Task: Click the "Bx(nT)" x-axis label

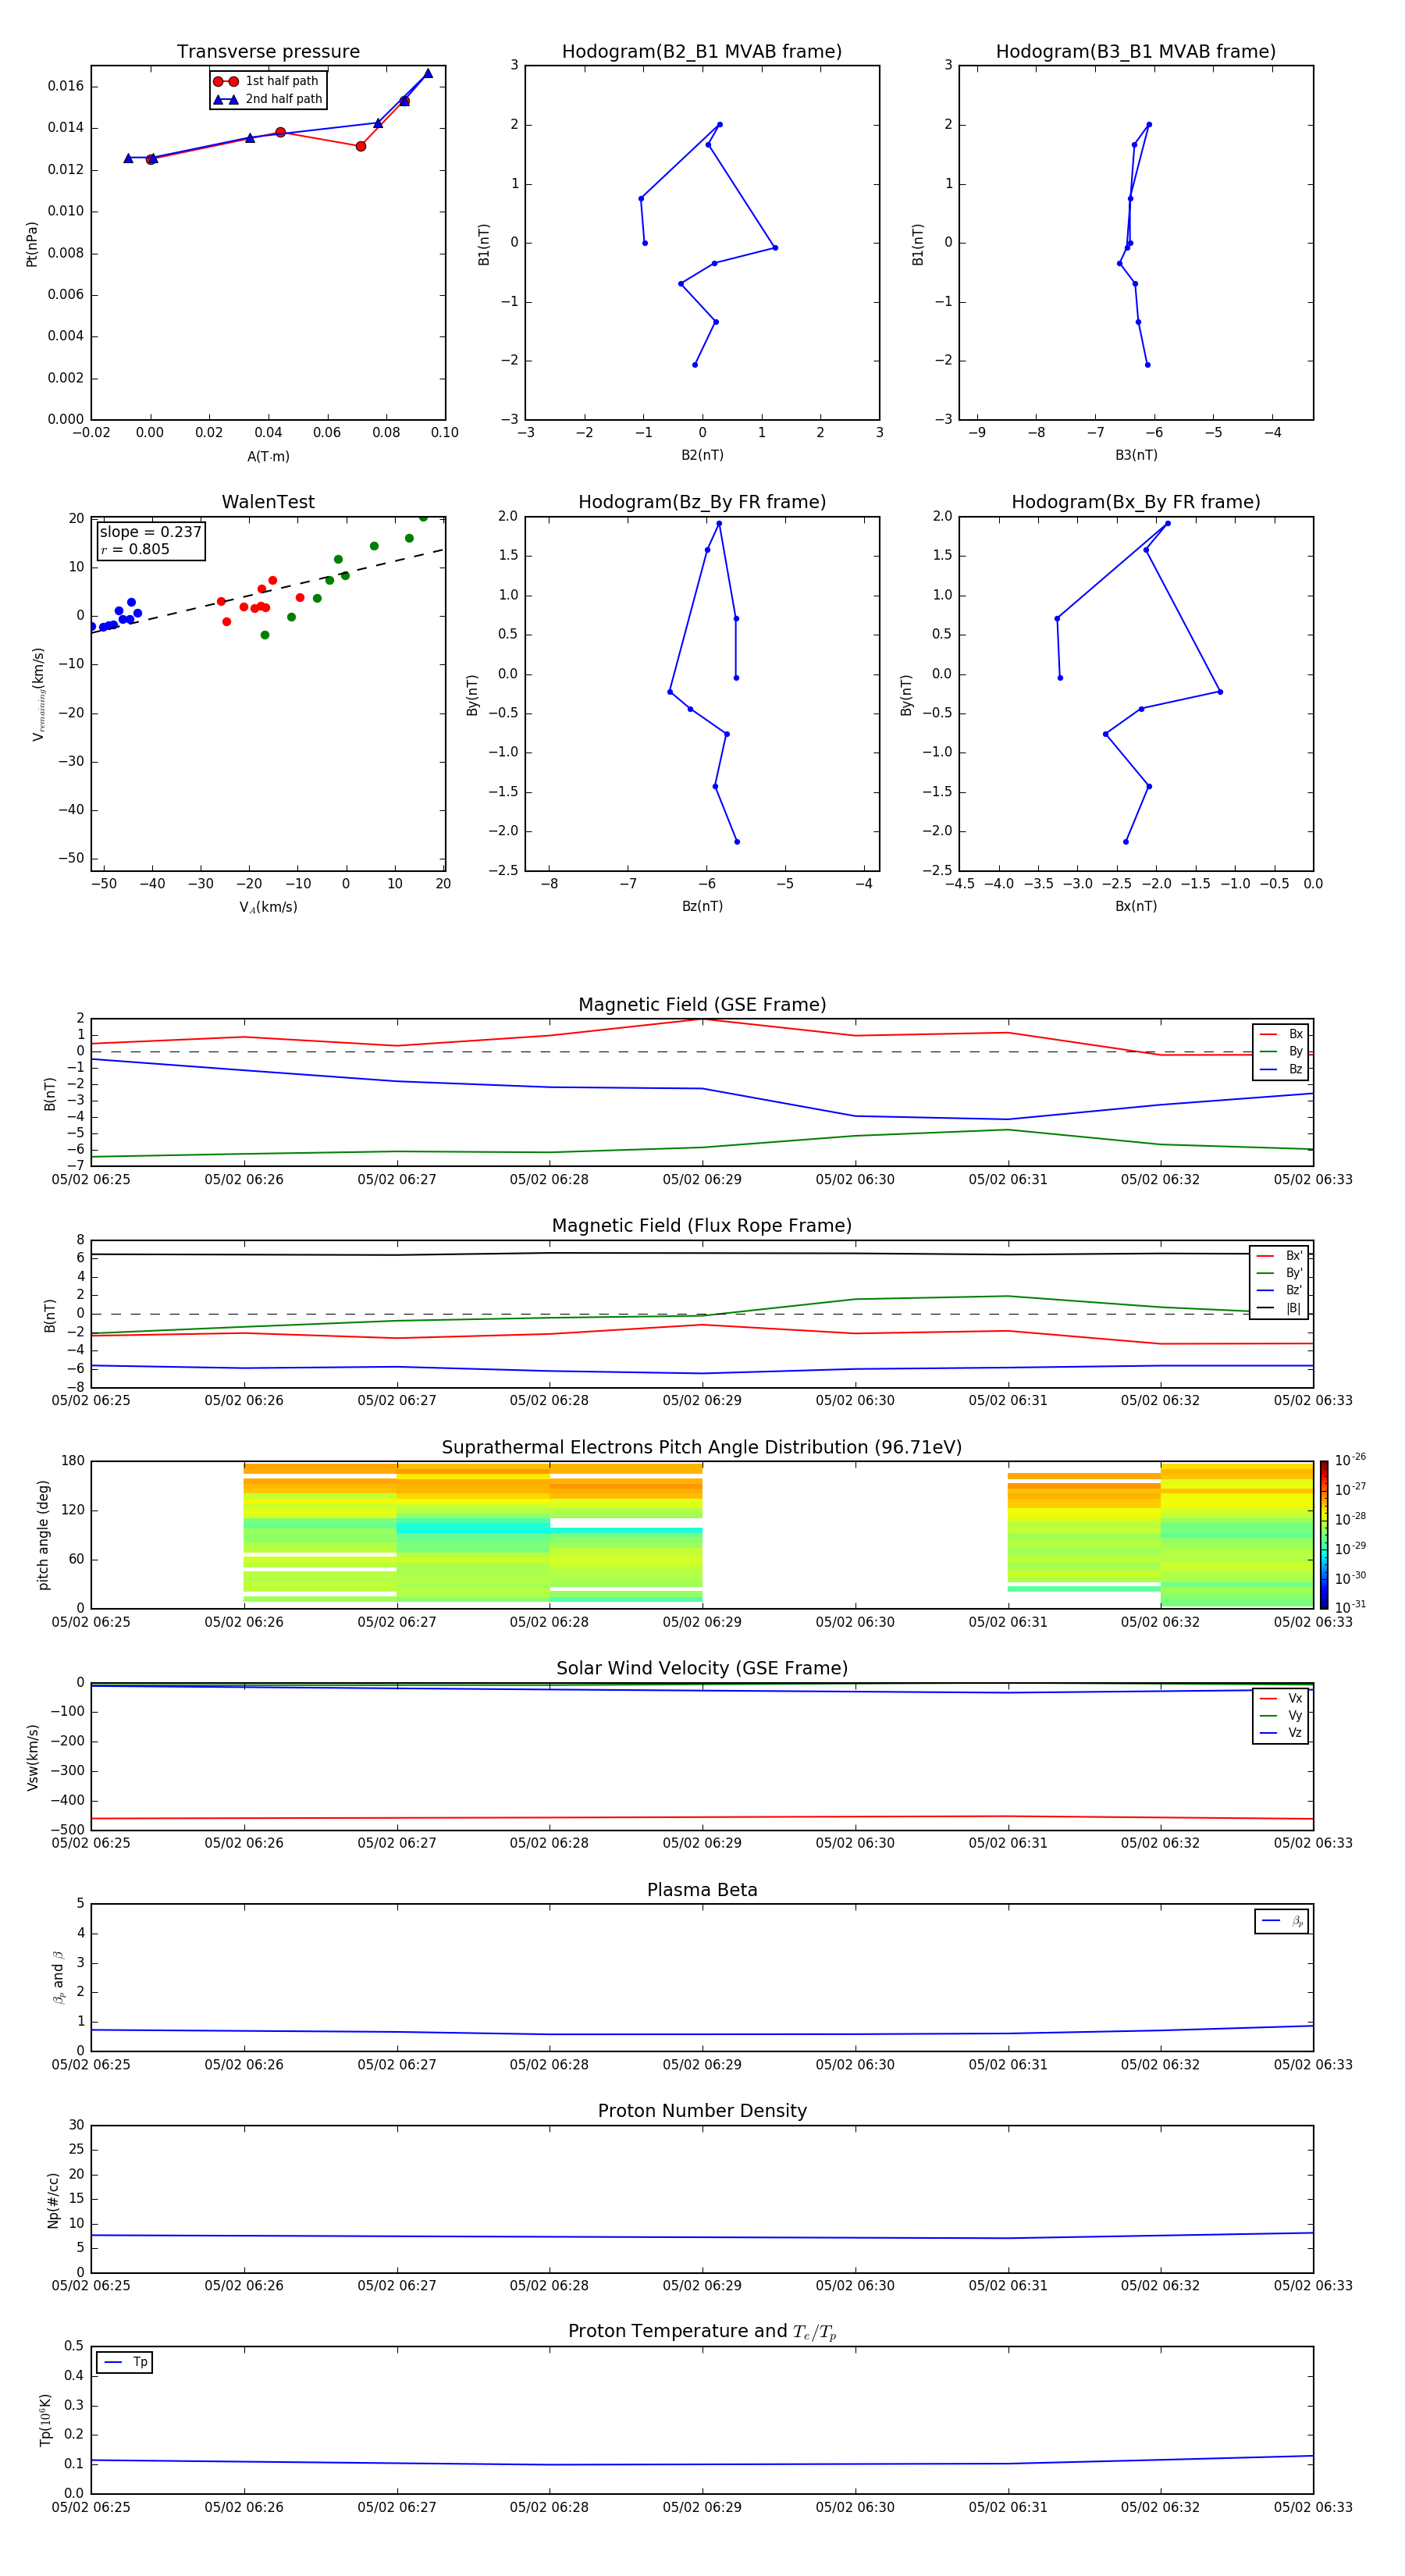Action: [1136, 906]
